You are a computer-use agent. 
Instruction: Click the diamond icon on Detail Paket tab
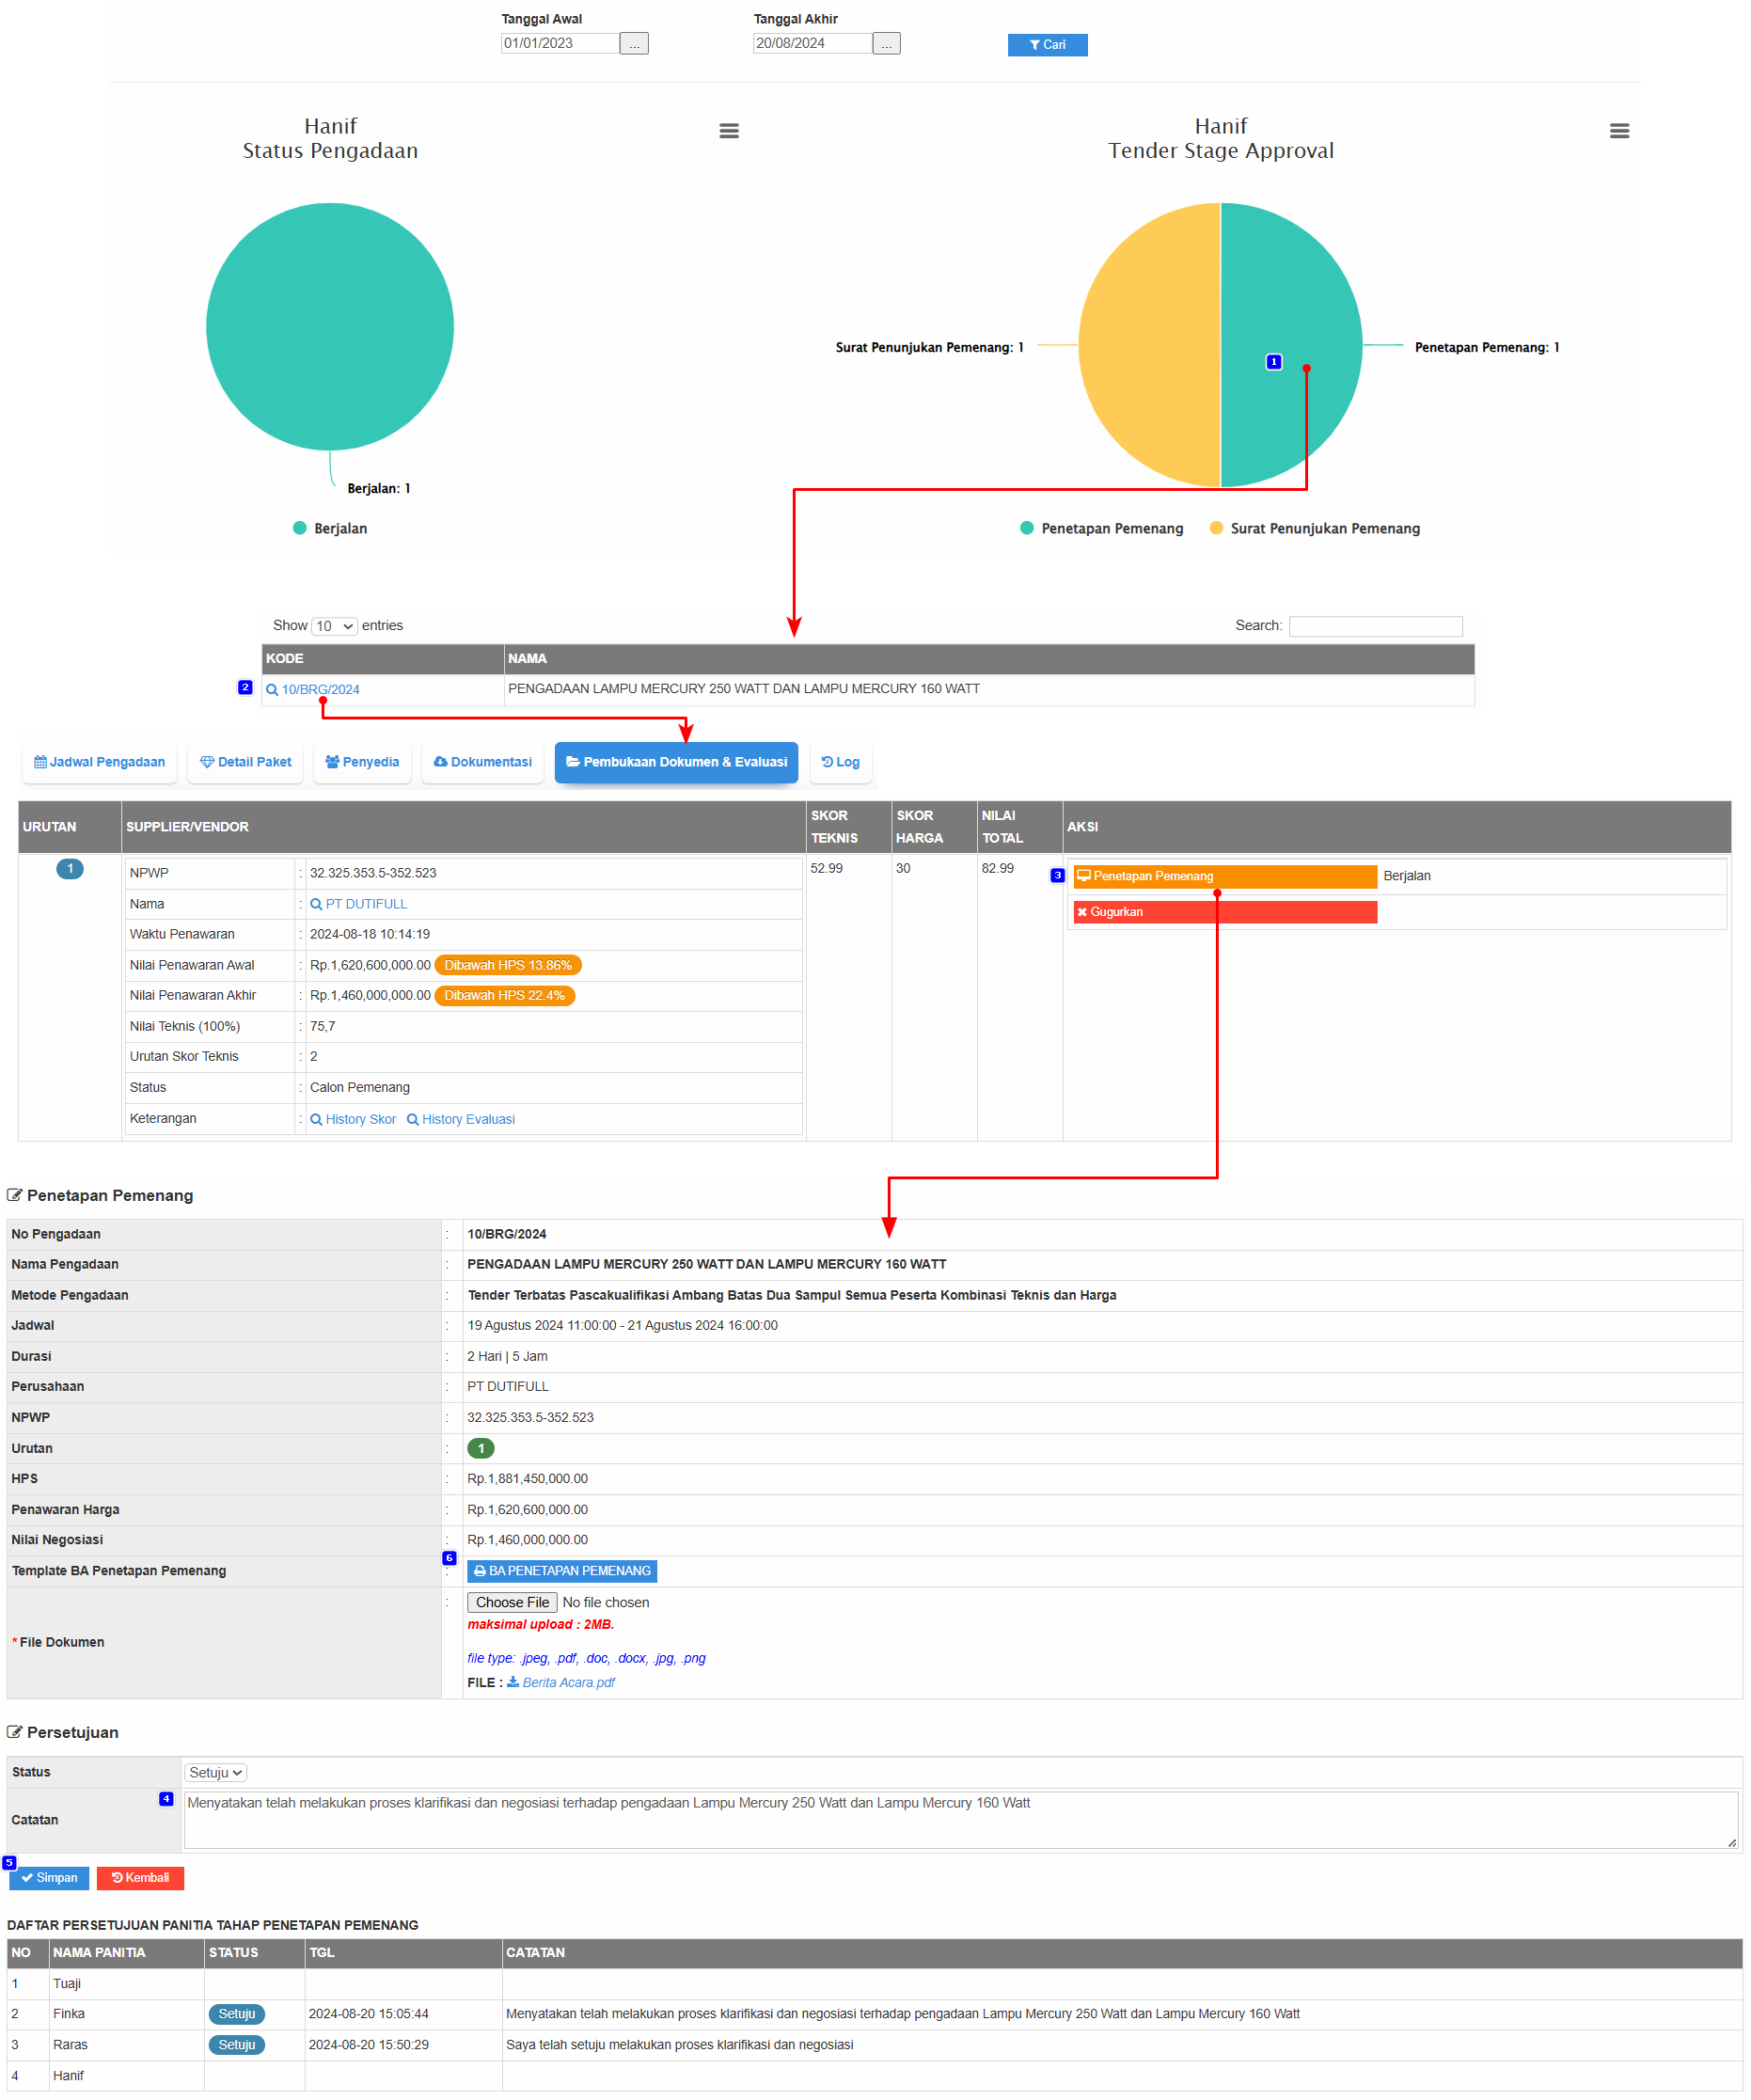(207, 762)
